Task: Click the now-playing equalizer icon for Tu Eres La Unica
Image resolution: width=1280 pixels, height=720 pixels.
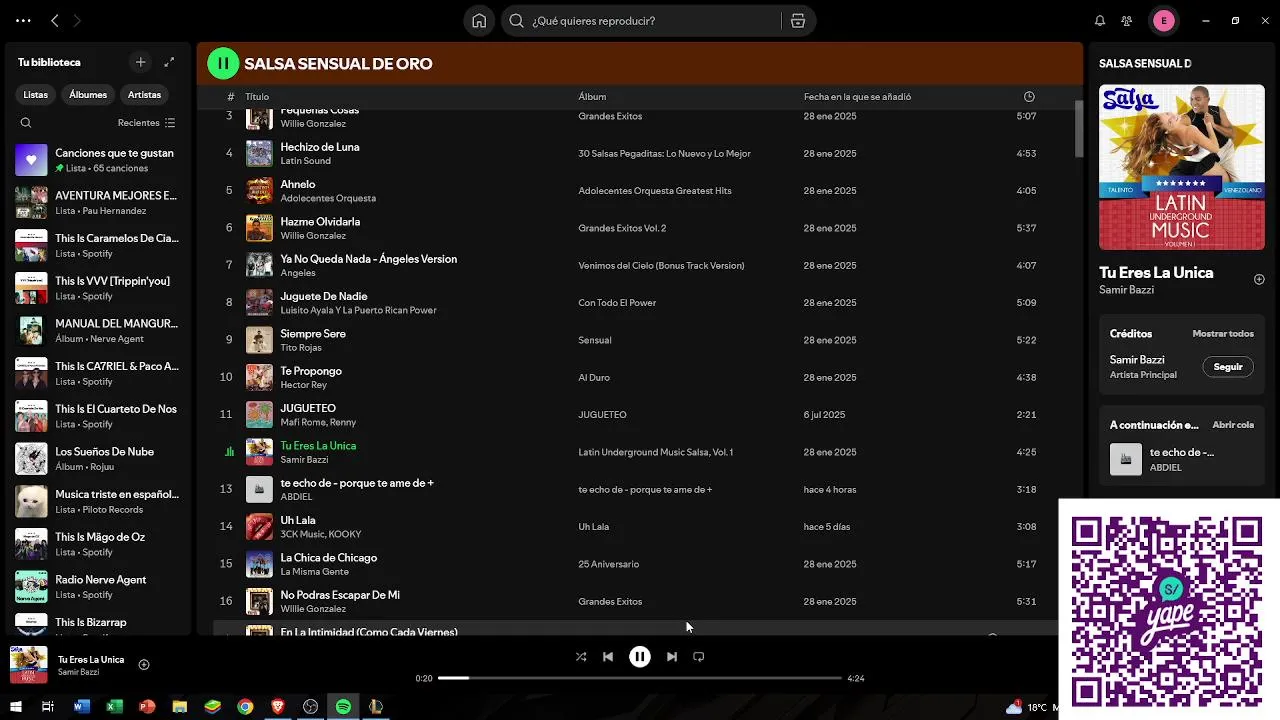Action: click(229, 452)
